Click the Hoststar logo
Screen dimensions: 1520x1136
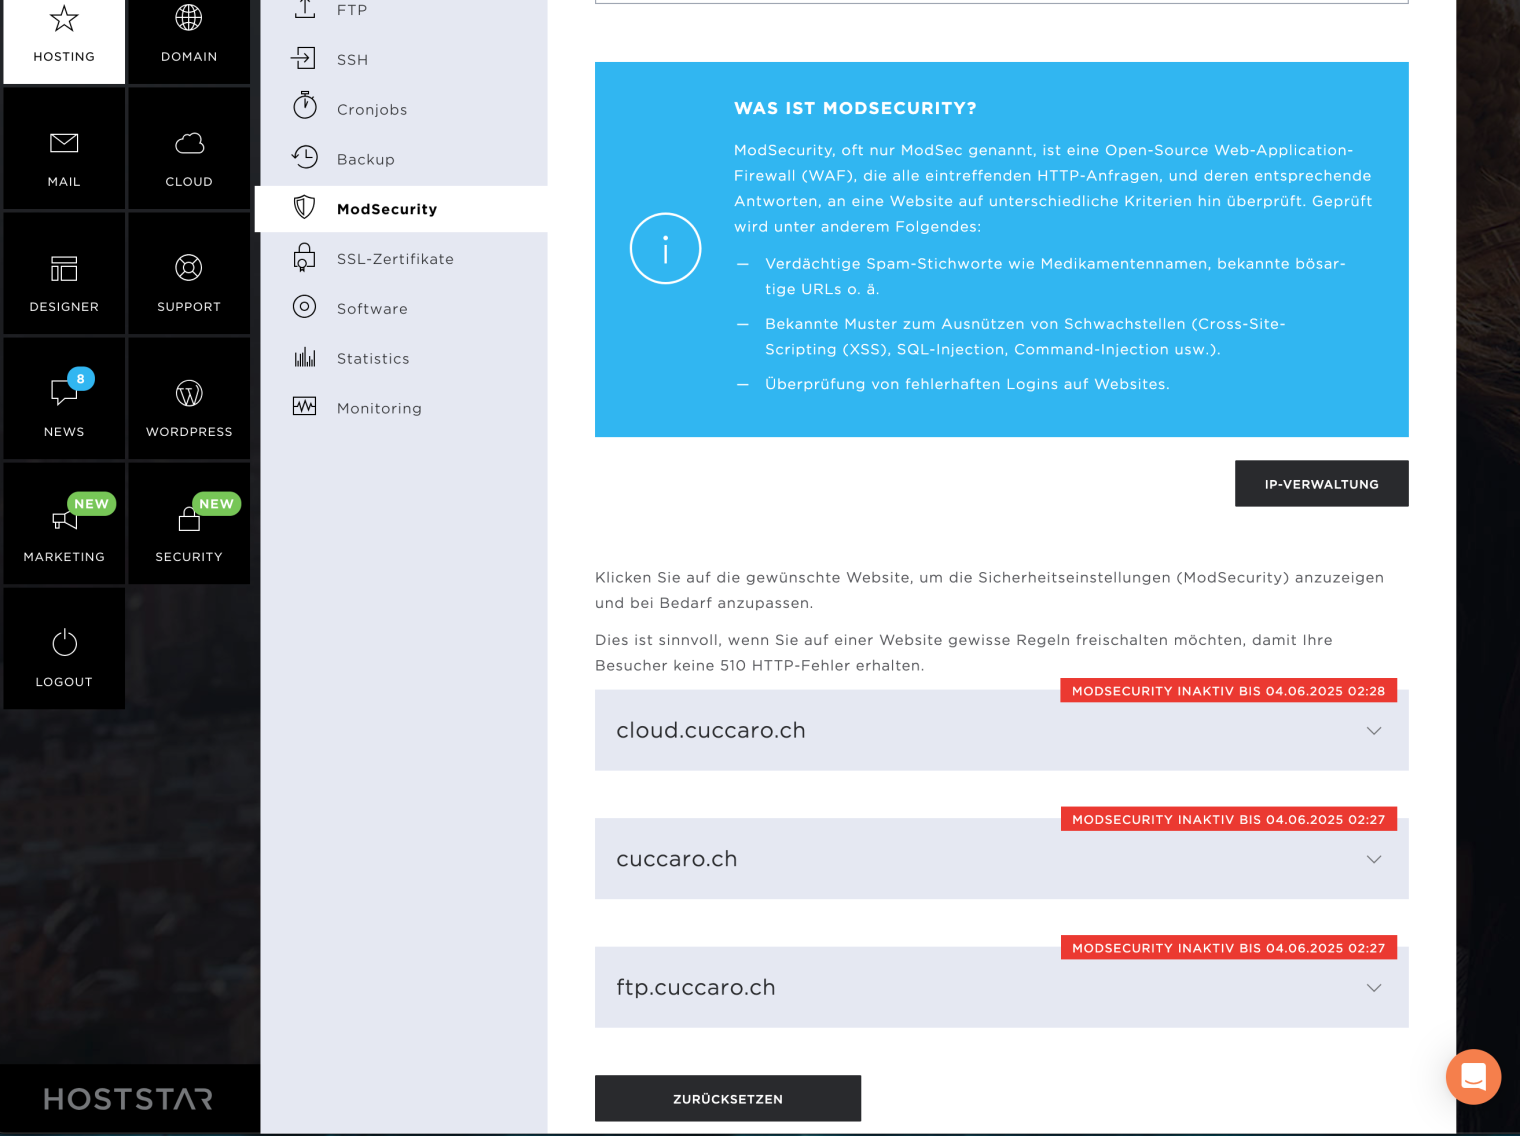click(x=128, y=1099)
